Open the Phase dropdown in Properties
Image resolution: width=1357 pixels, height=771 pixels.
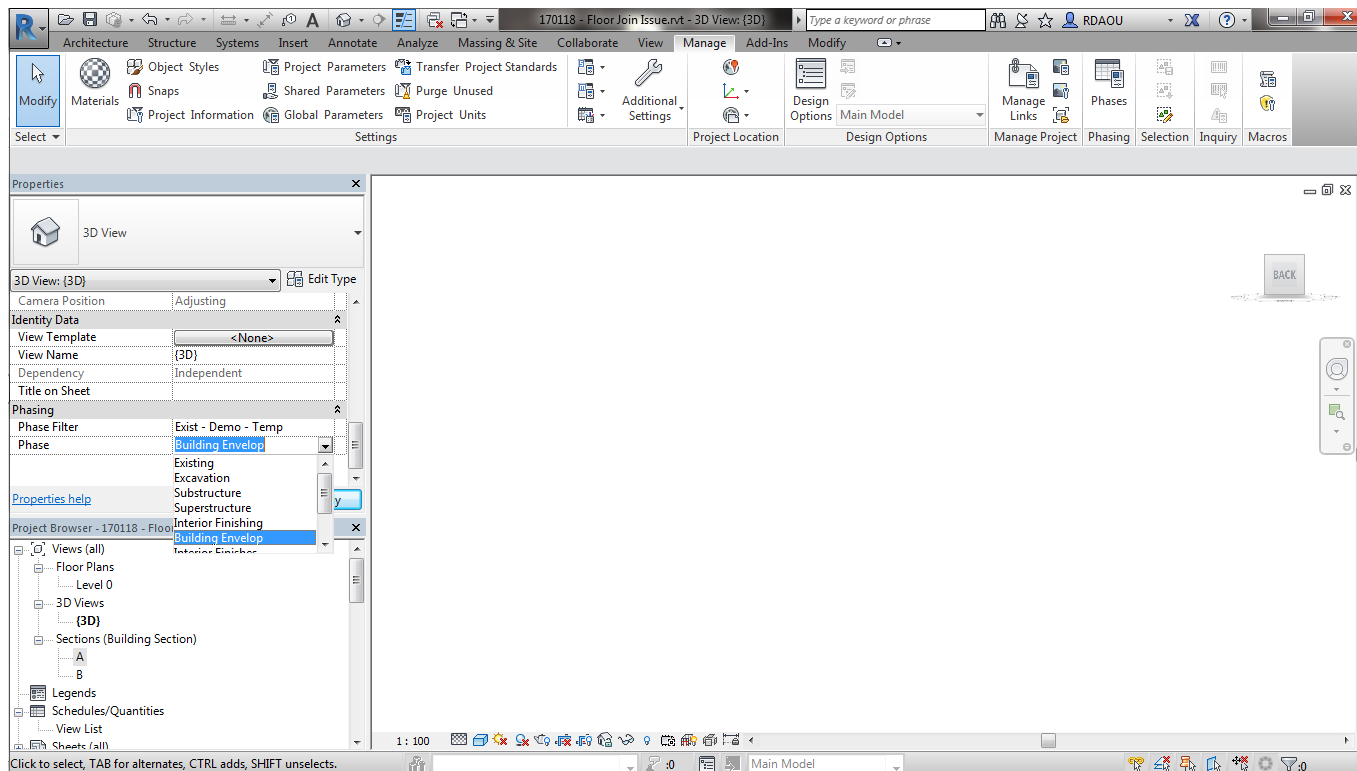(x=326, y=444)
